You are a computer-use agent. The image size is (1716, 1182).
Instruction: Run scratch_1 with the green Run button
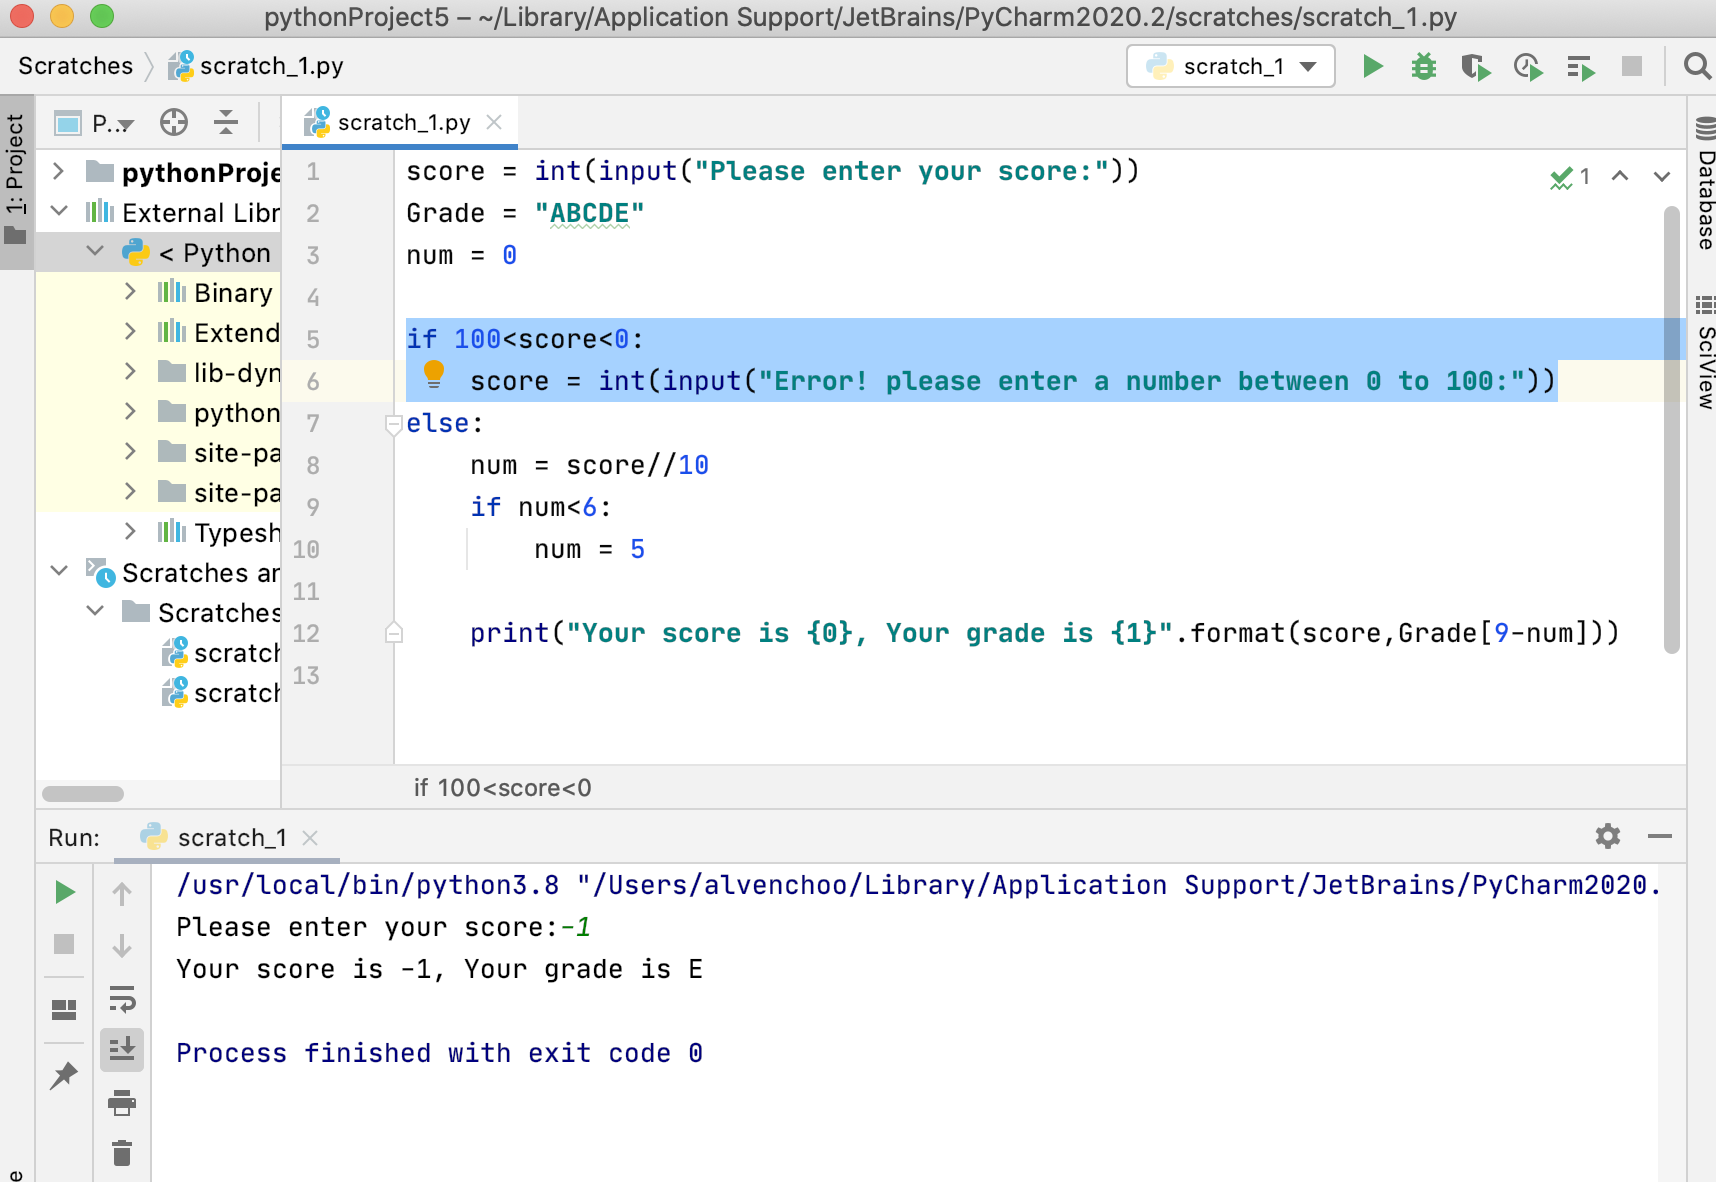tap(1373, 66)
